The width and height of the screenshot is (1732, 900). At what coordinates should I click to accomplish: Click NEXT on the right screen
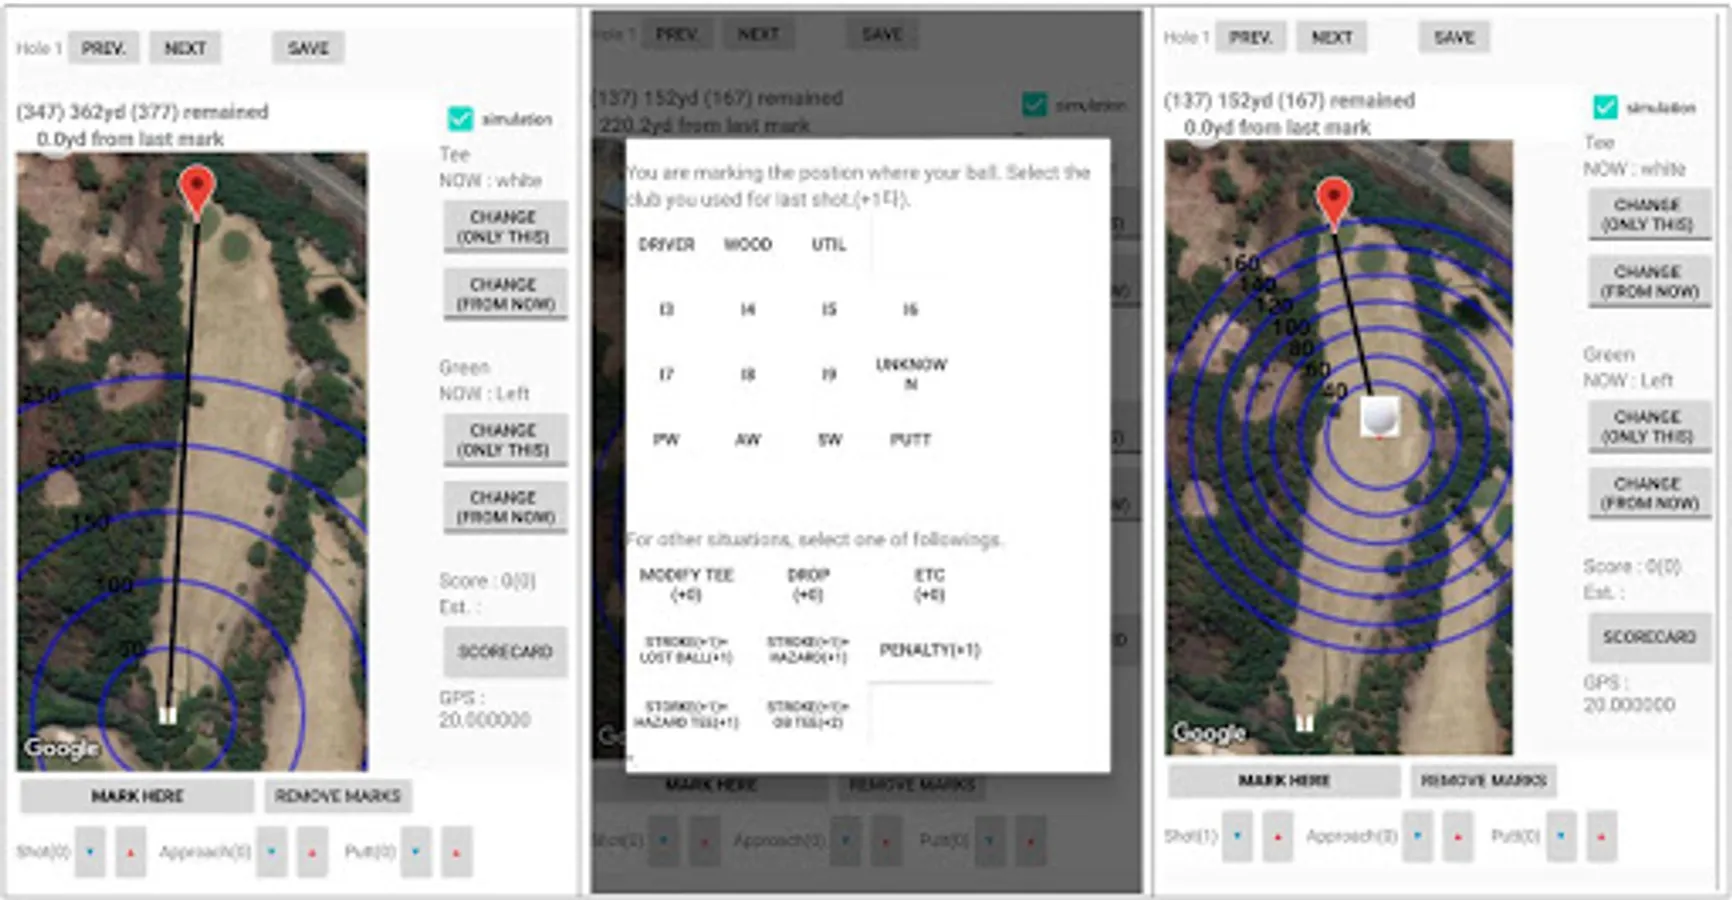[x=1332, y=37]
